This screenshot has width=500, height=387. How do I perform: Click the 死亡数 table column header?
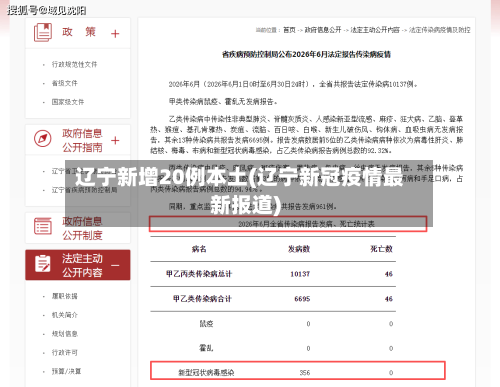pos(381,249)
